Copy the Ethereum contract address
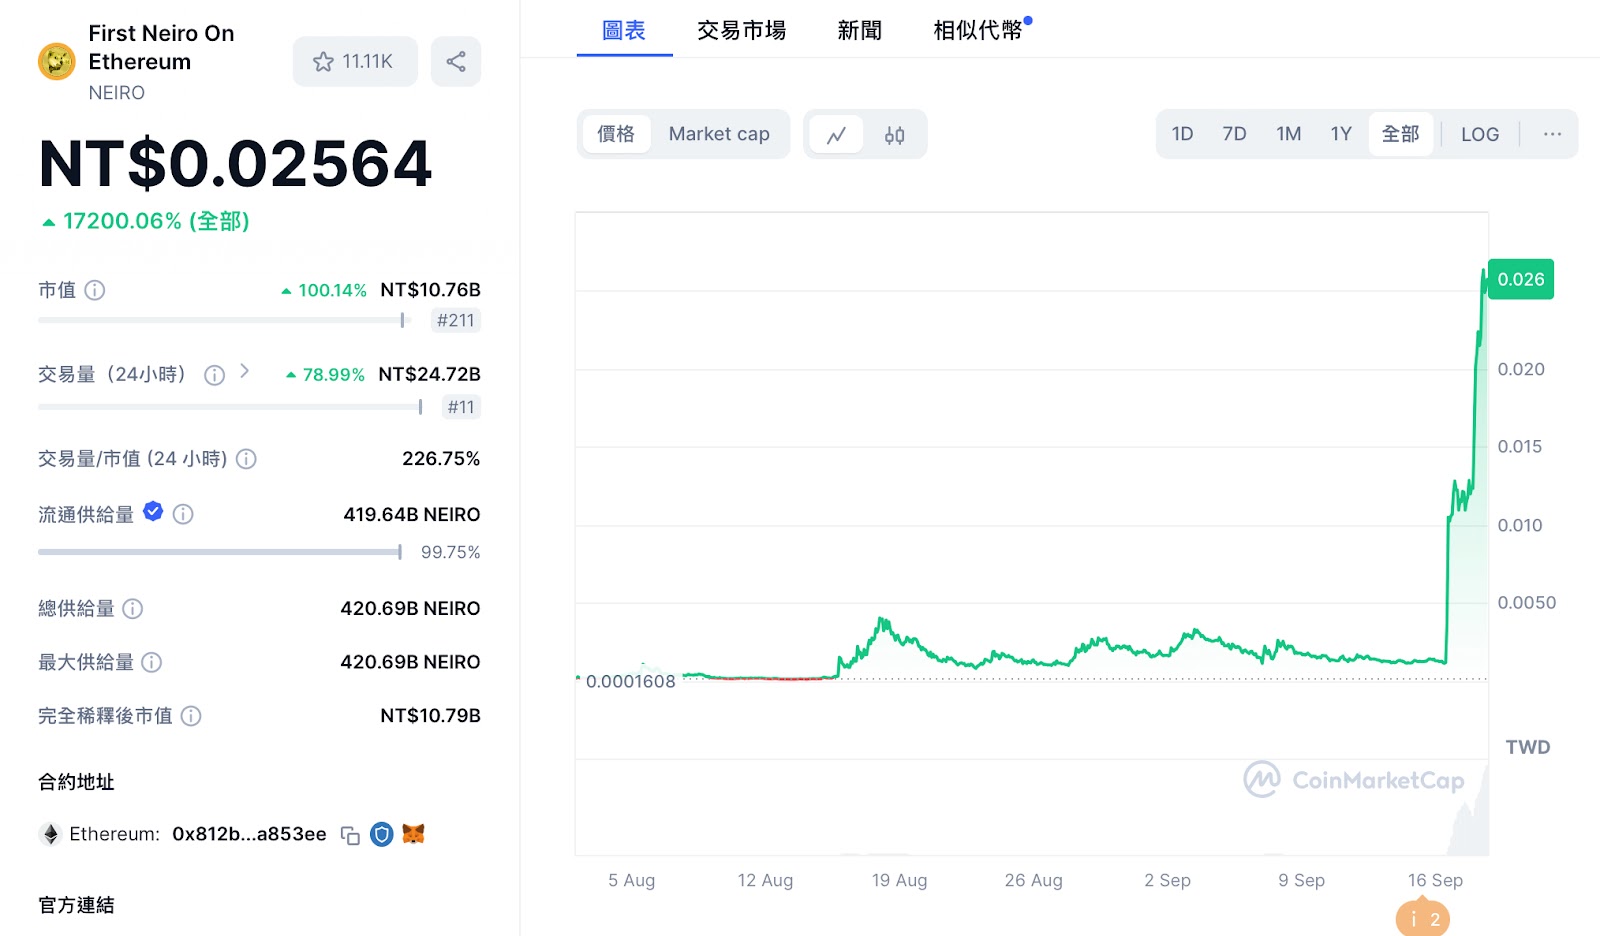Screen dimensions: 1600x936 click(350, 835)
